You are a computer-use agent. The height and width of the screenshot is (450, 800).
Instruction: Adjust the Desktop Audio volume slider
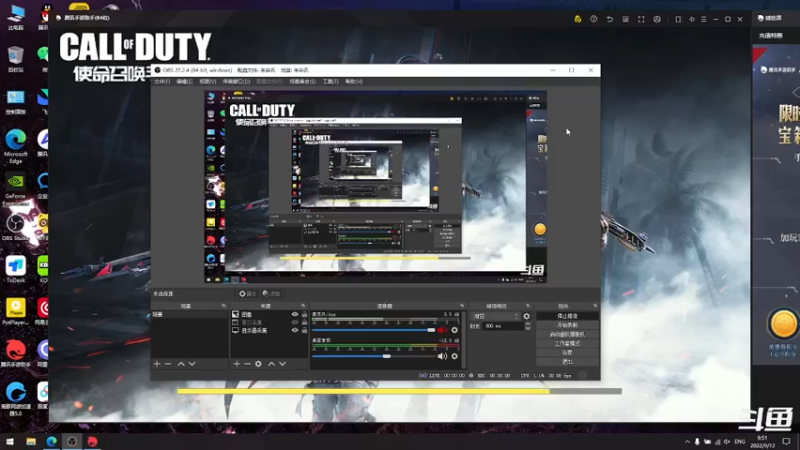(x=373, y=356)
